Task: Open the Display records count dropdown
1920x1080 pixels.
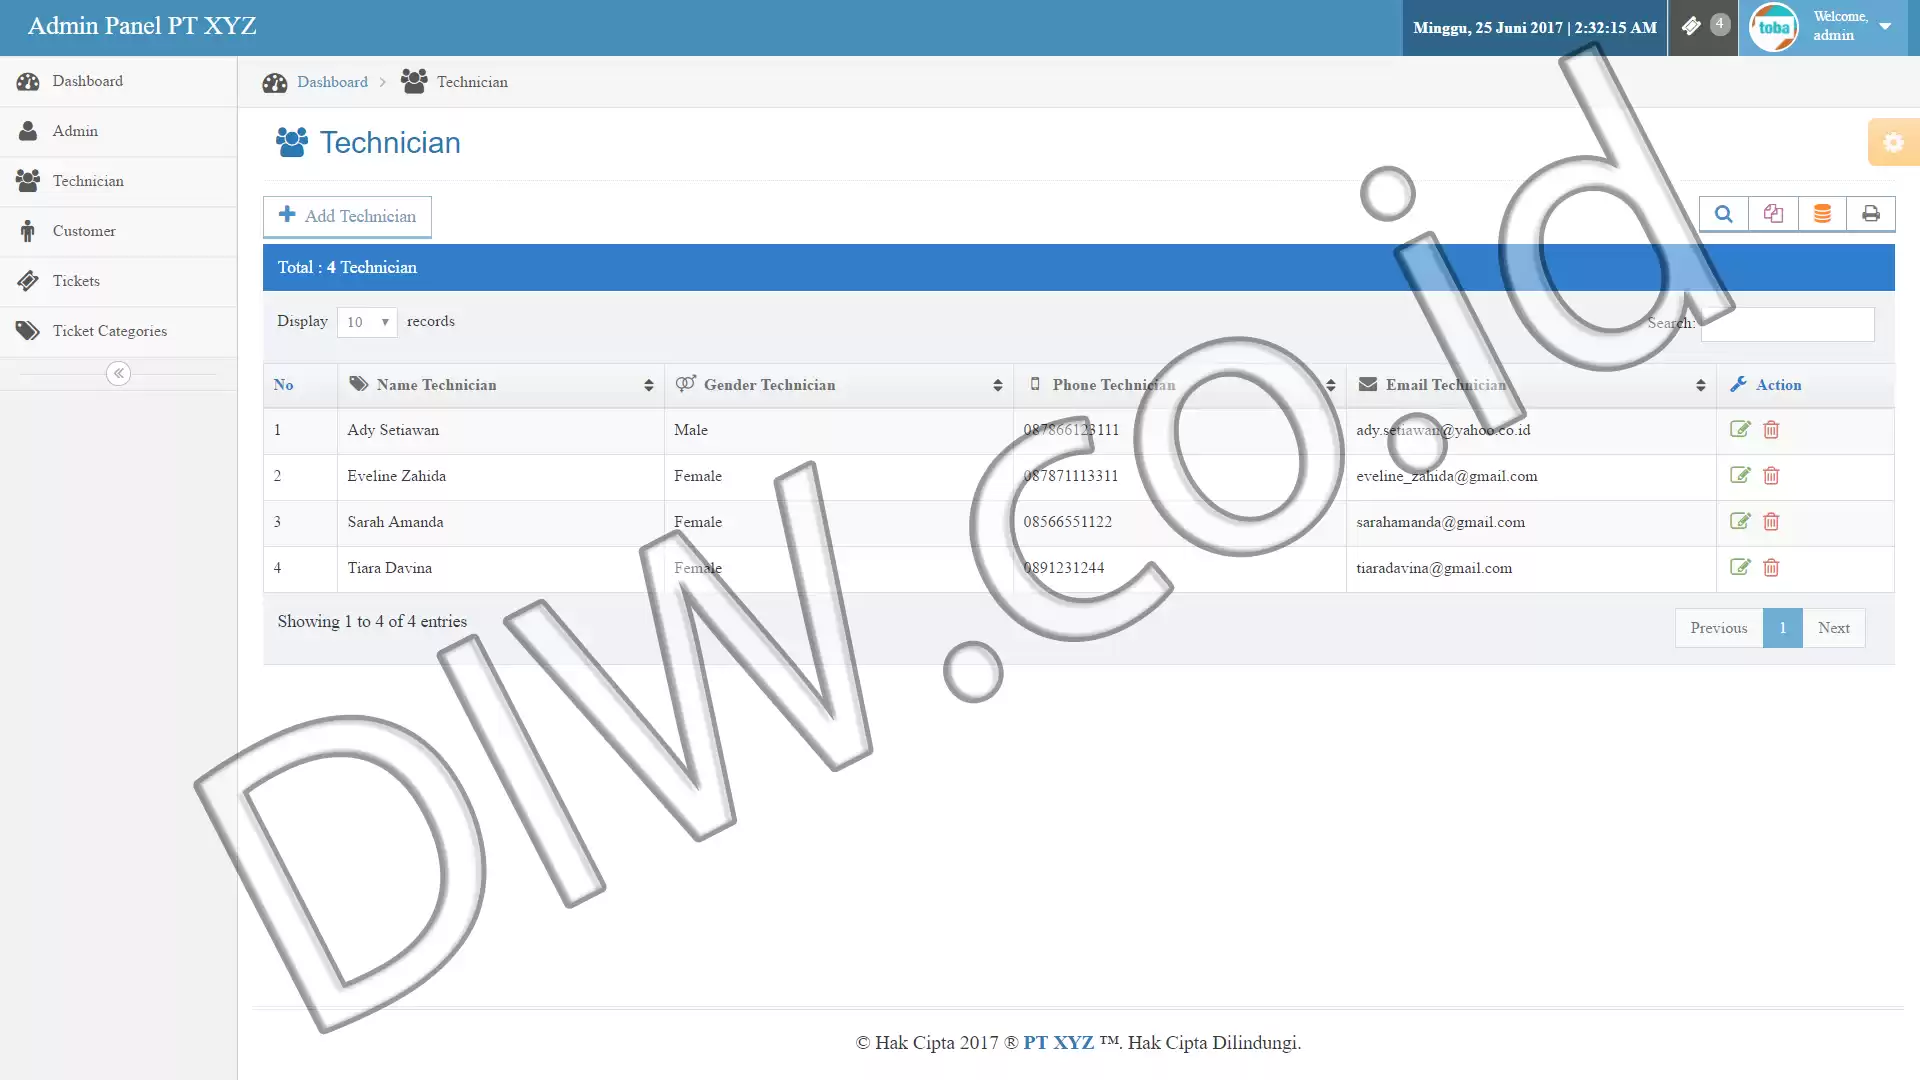Action: click(367, 322)
